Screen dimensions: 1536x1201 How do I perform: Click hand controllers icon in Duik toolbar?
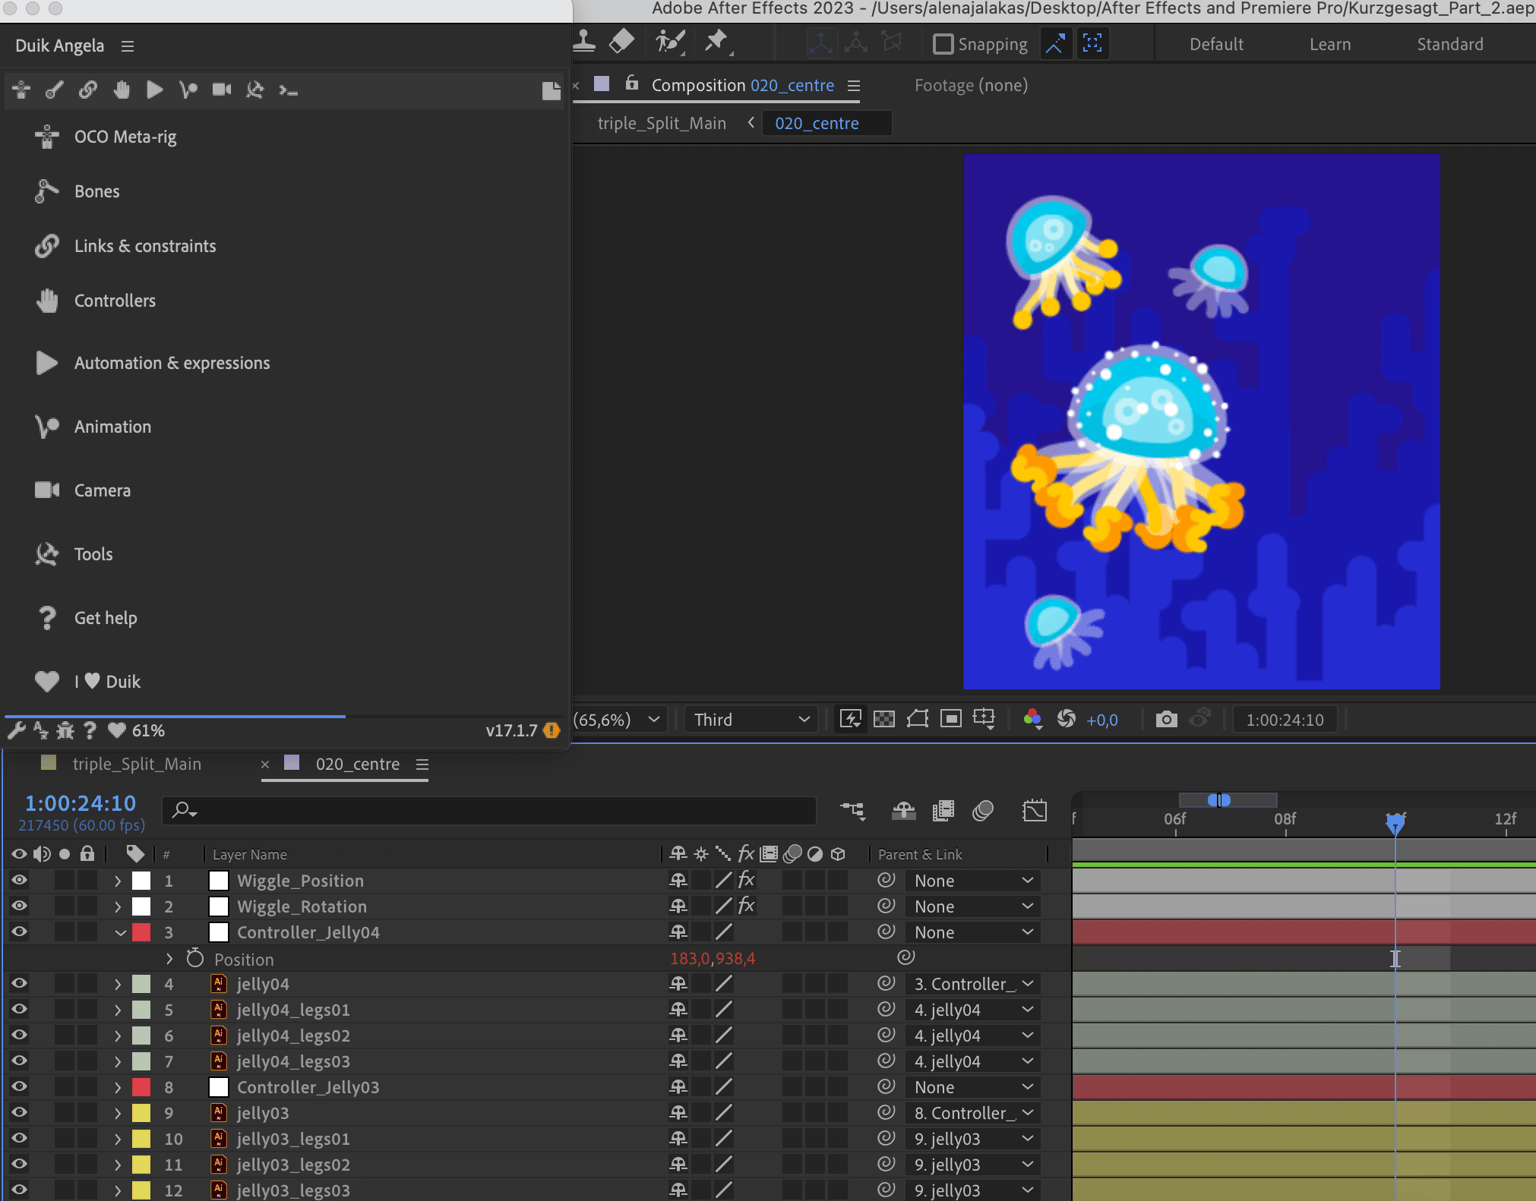[121, 90]
